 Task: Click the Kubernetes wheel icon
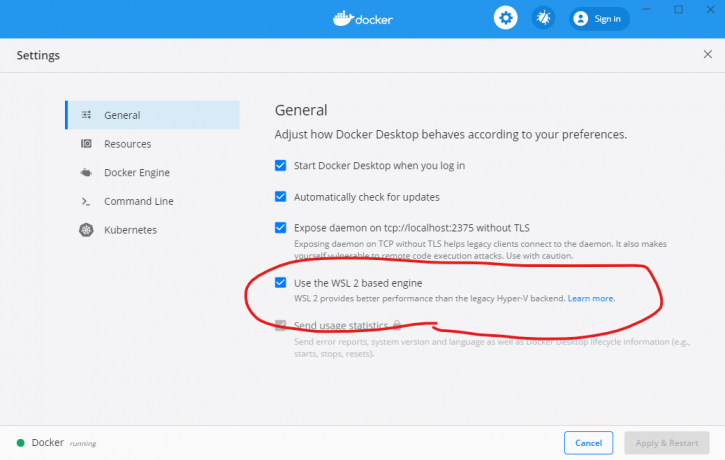[x=86, y=230]
